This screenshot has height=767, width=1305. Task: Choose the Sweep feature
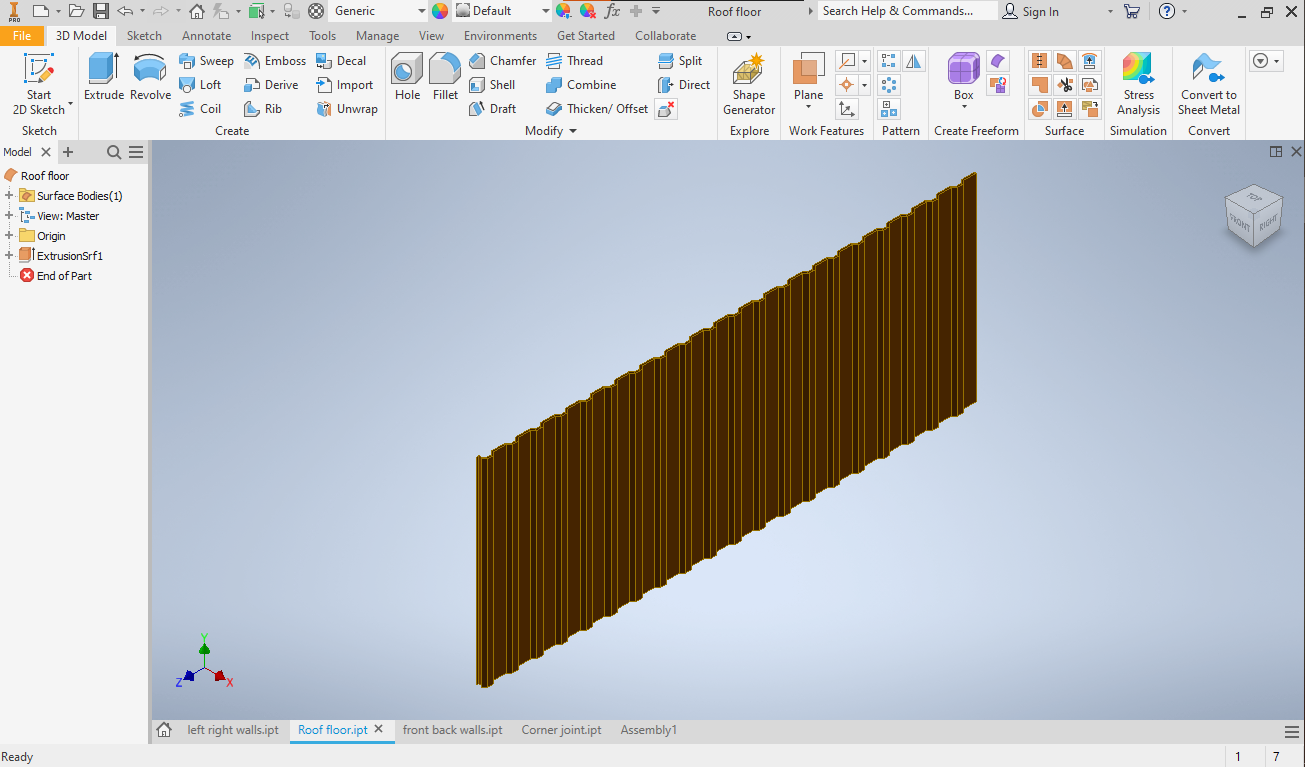tap(206, 61)
